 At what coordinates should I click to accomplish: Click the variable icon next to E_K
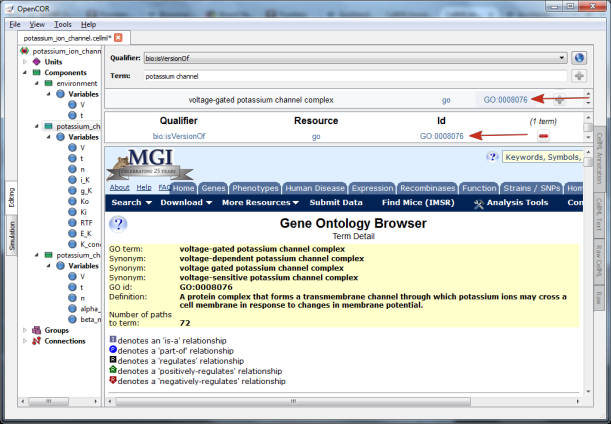[x=72, y=233]
